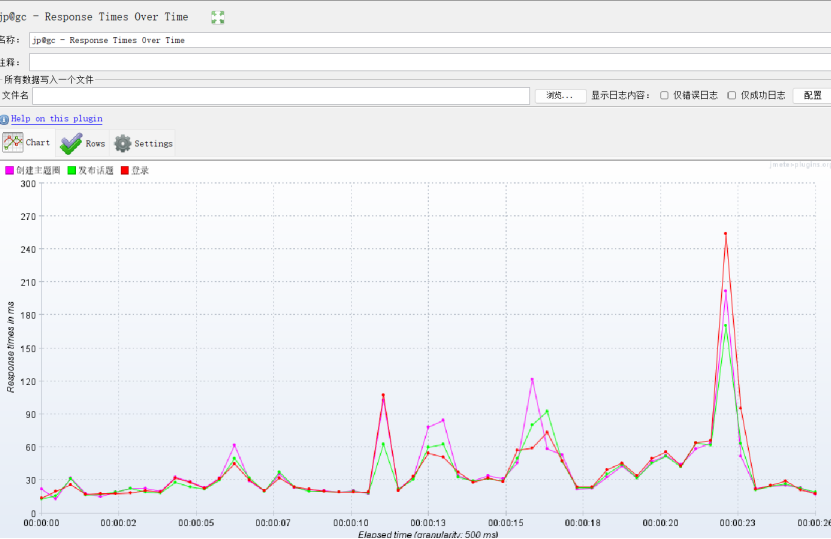Screen dimensions: 831x539
Task: Click the red 登录 legend swatch
Action: point(125,170)
